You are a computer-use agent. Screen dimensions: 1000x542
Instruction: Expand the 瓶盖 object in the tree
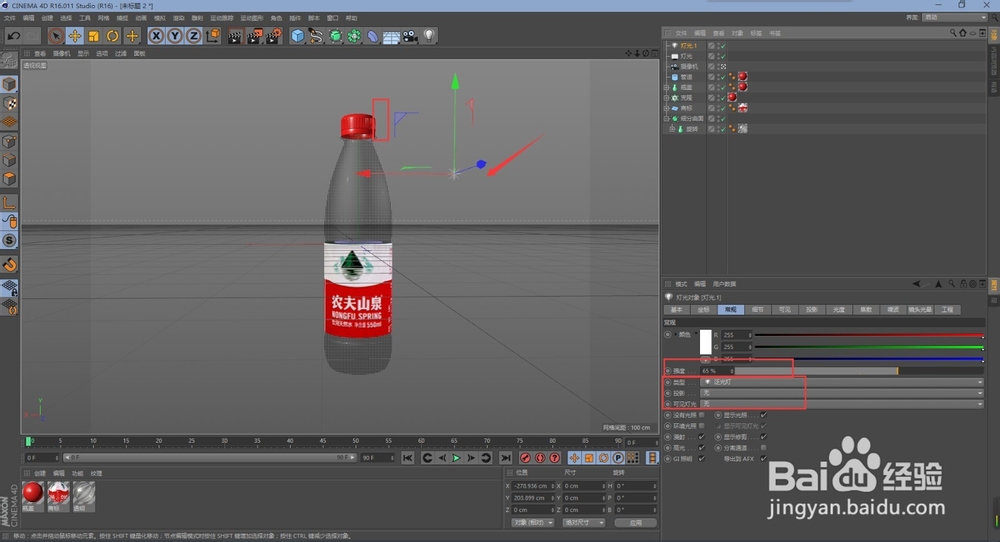(667, 87)
